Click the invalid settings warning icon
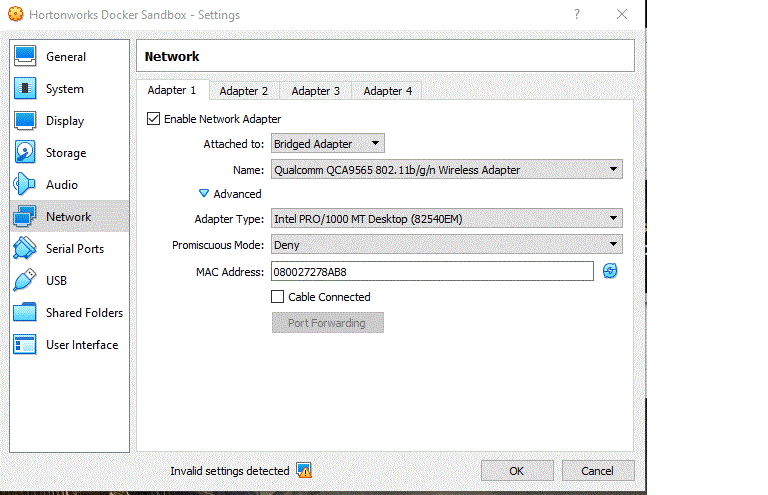This screenshot has width=768, height=495. click(304, 471)
